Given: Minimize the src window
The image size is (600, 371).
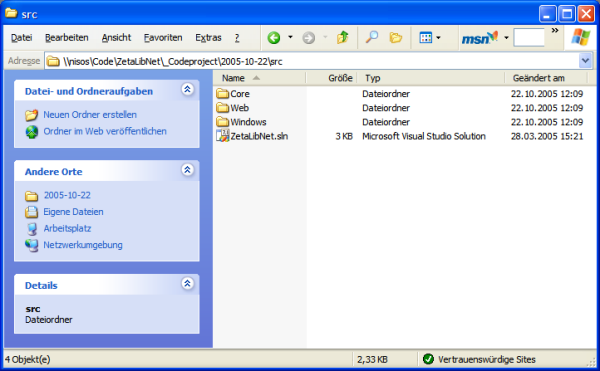Looking at the screenshot, I should (548, 14).
